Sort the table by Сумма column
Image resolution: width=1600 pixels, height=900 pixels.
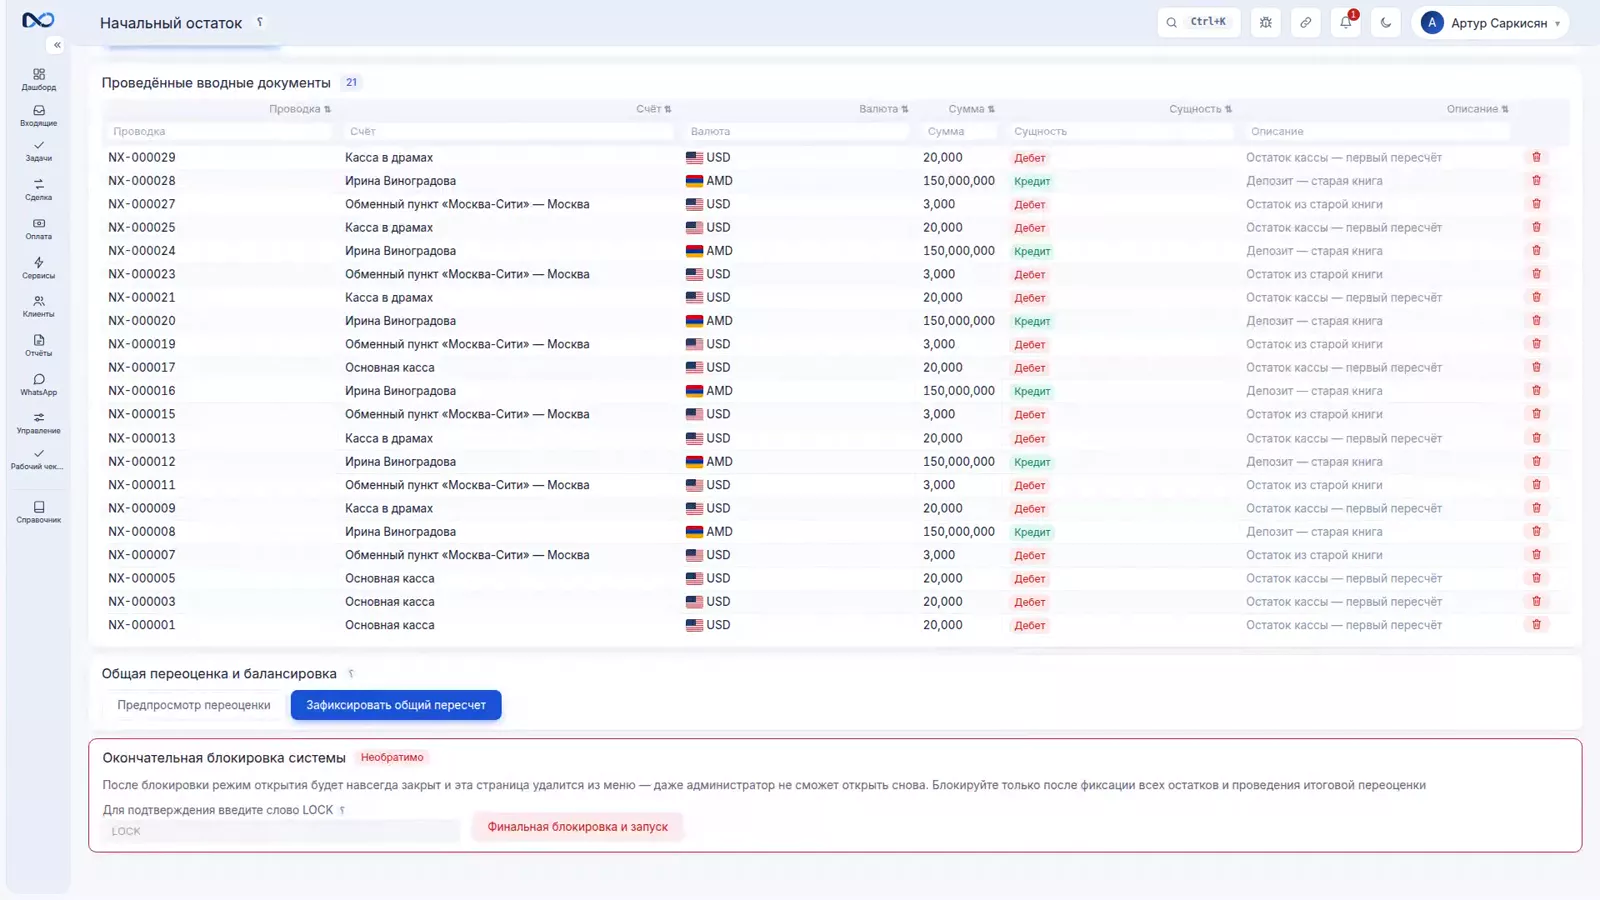tap(972, 109)
